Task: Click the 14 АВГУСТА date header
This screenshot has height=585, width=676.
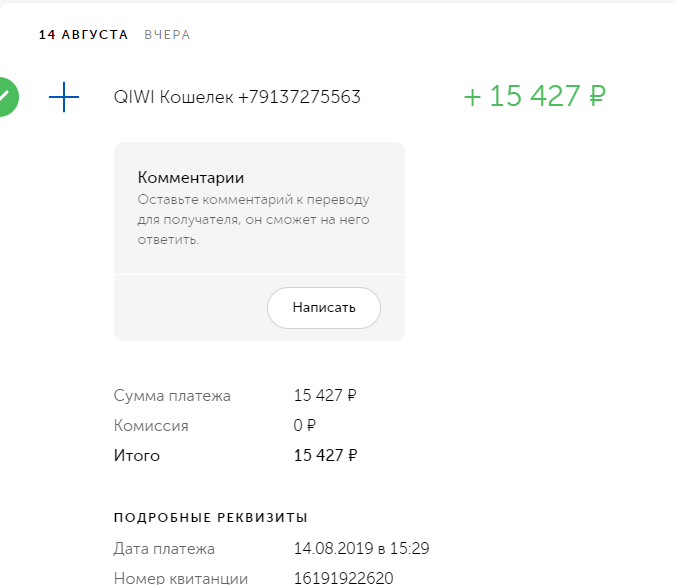Action: click(84, 35)
